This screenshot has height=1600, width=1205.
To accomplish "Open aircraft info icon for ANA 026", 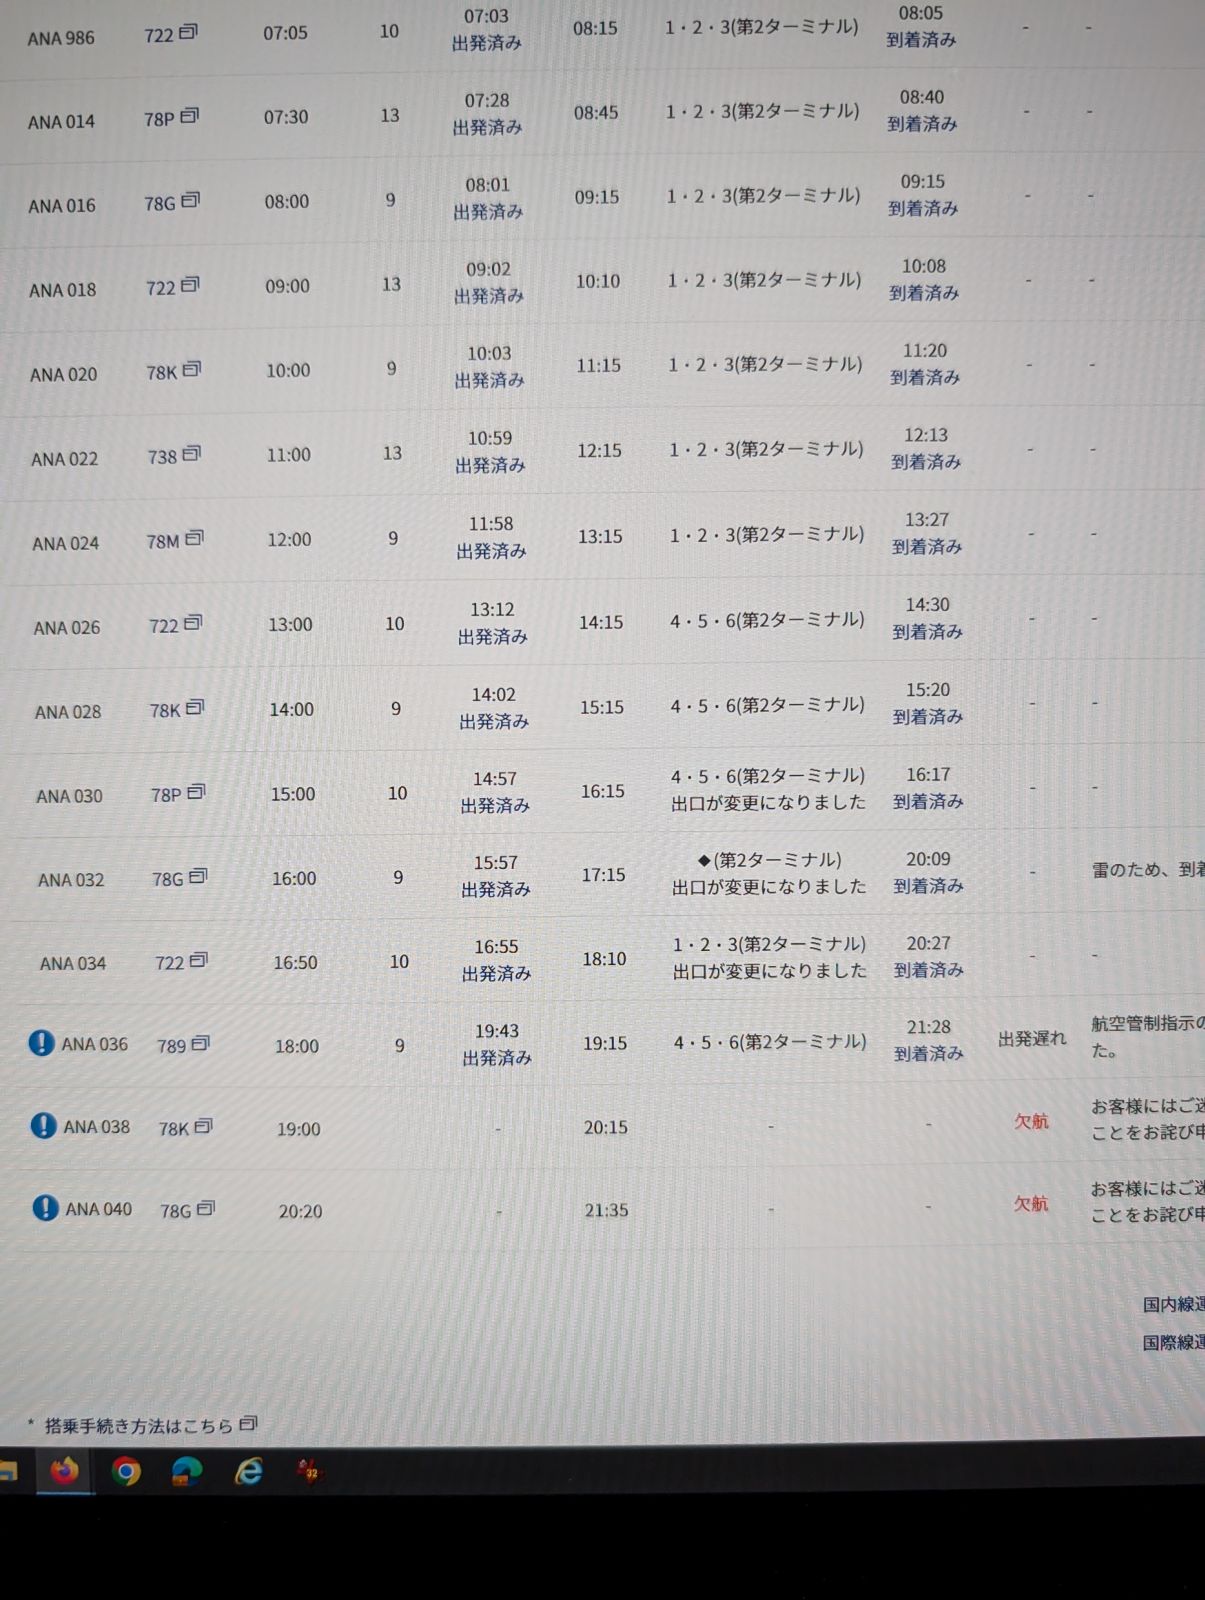I will (193, 623).
